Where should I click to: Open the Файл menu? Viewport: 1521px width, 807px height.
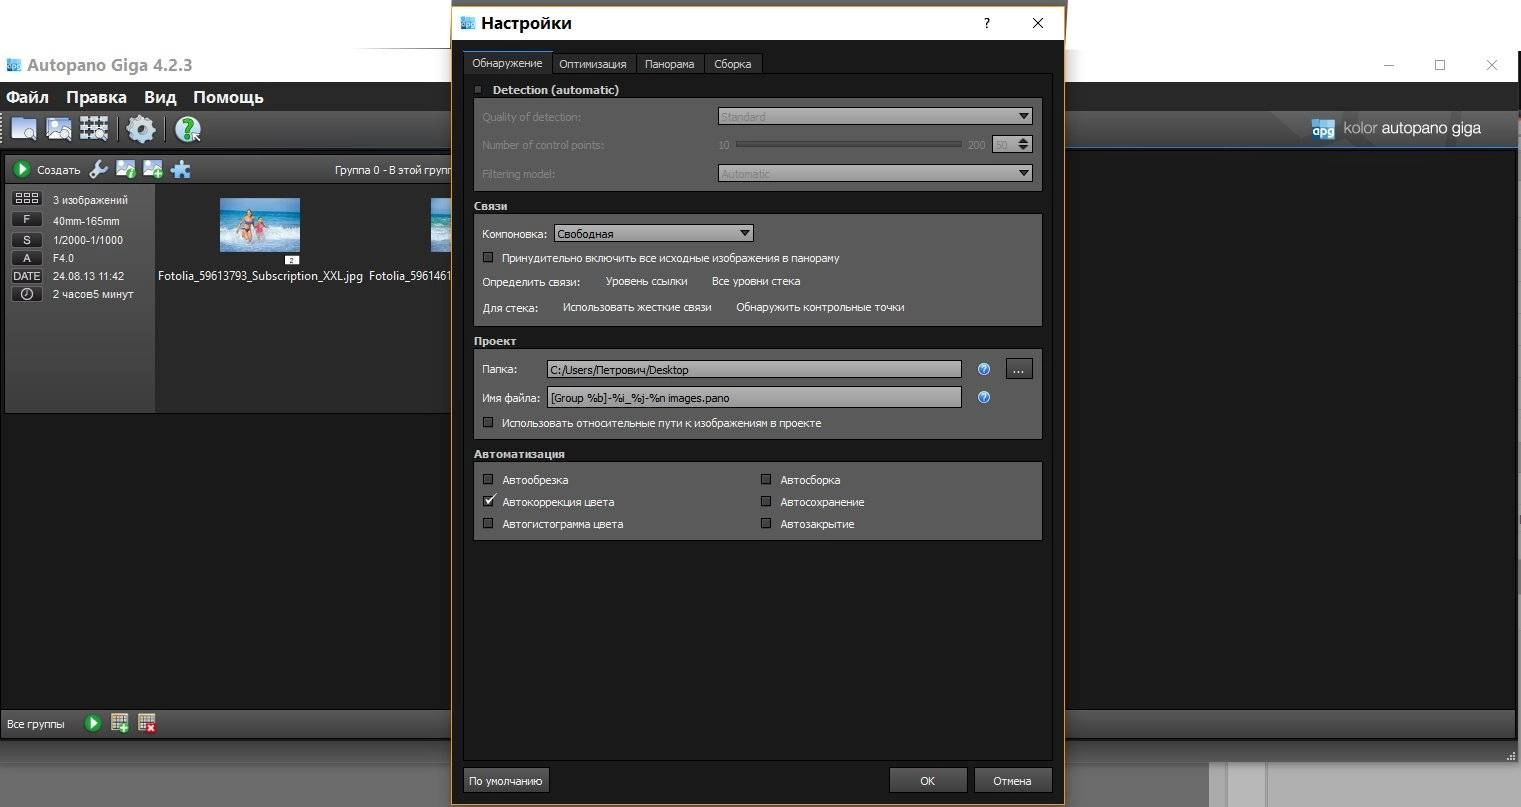[x=28, y=97]
